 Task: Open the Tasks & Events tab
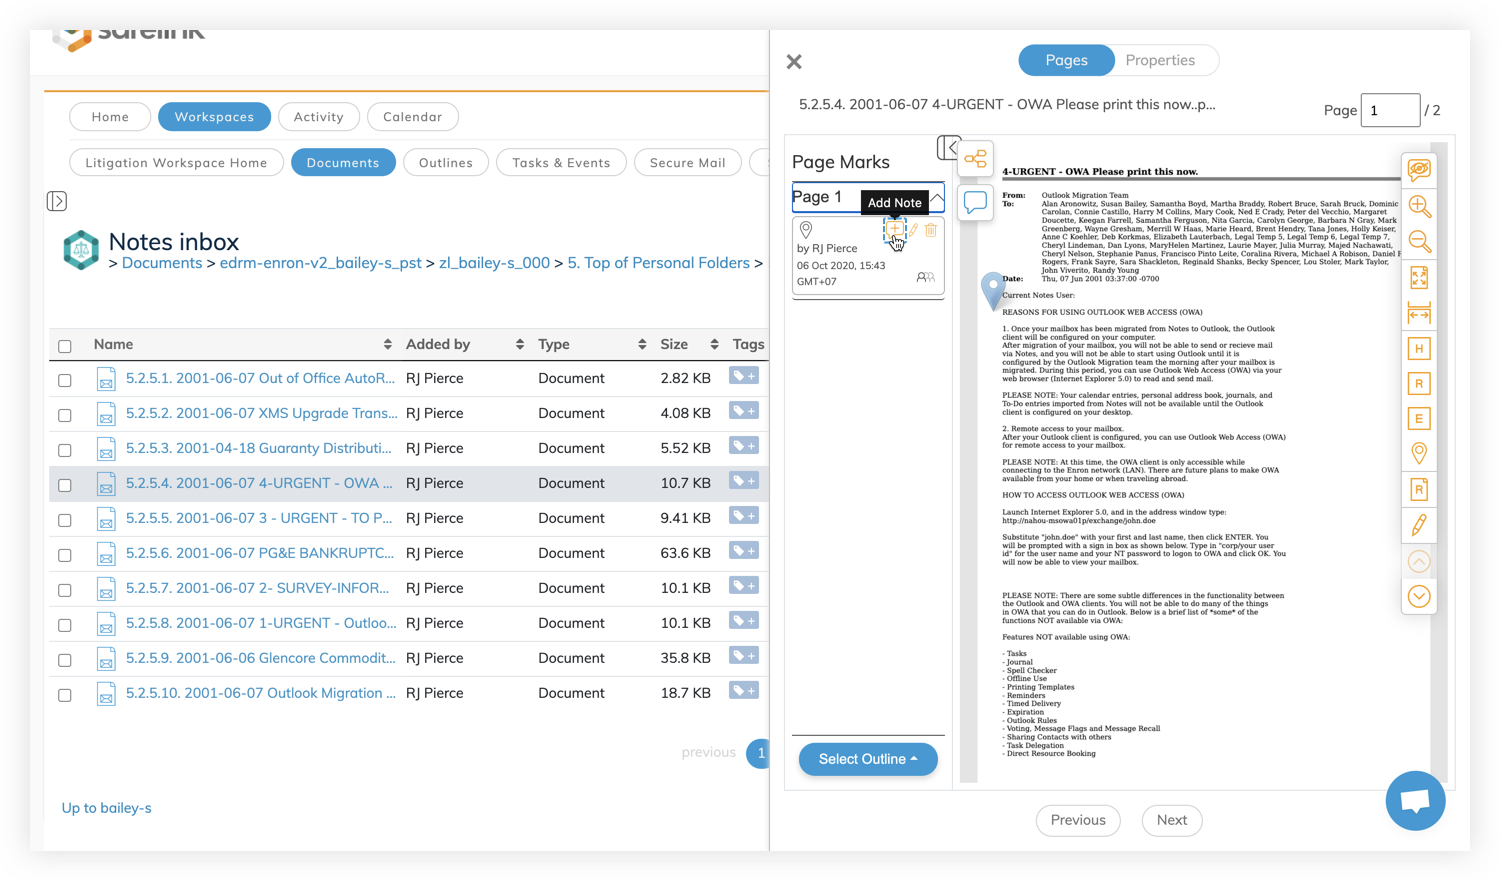coord(561,163)
